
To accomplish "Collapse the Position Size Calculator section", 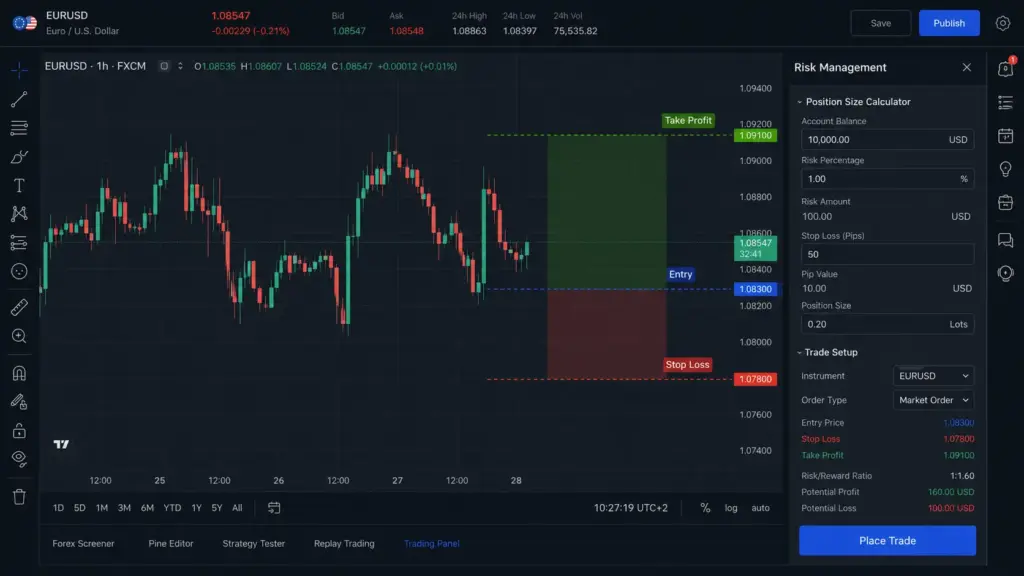I will [799, 102].
